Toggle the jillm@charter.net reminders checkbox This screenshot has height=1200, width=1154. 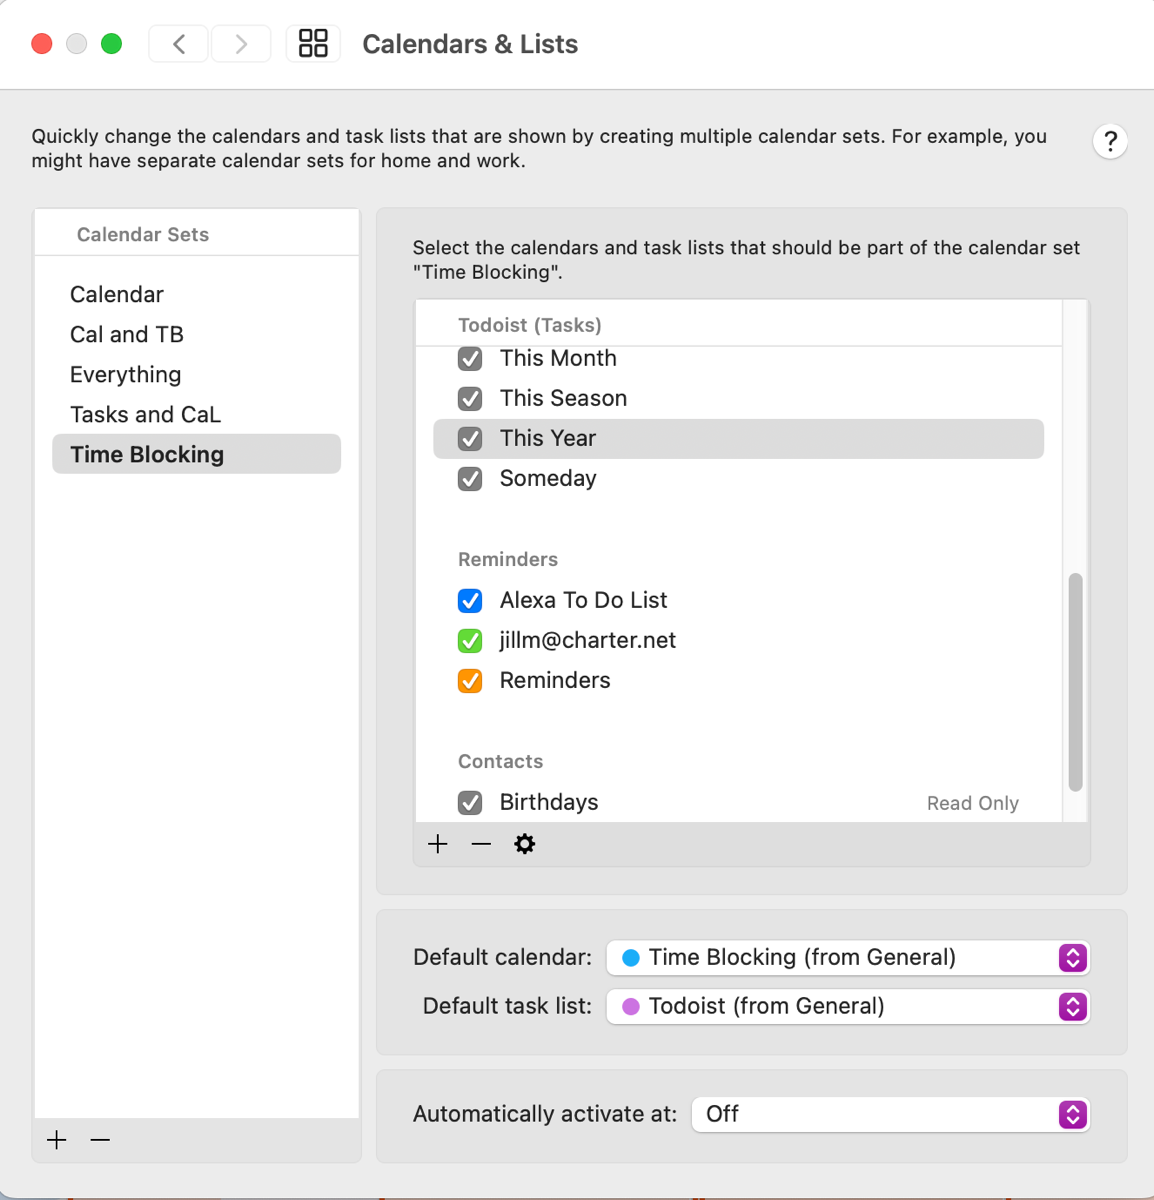click(470, 641)
